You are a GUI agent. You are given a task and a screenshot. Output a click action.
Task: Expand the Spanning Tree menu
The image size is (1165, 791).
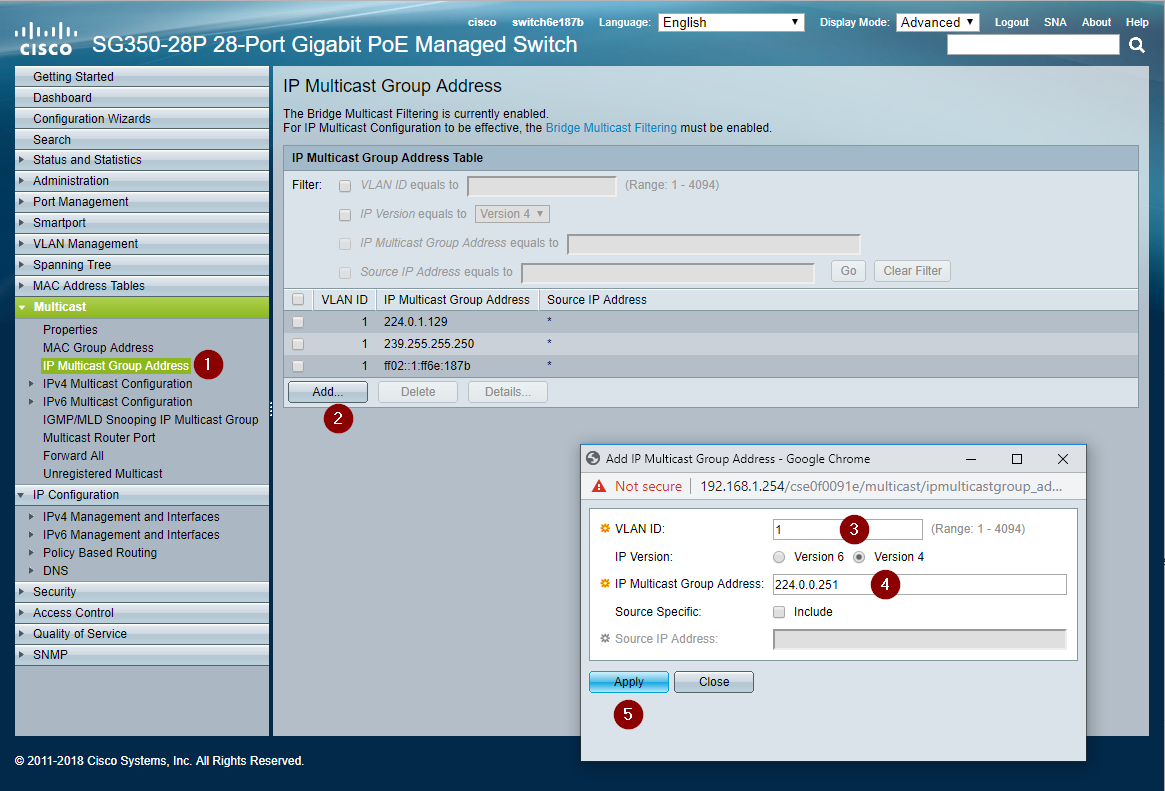(142, 264)
